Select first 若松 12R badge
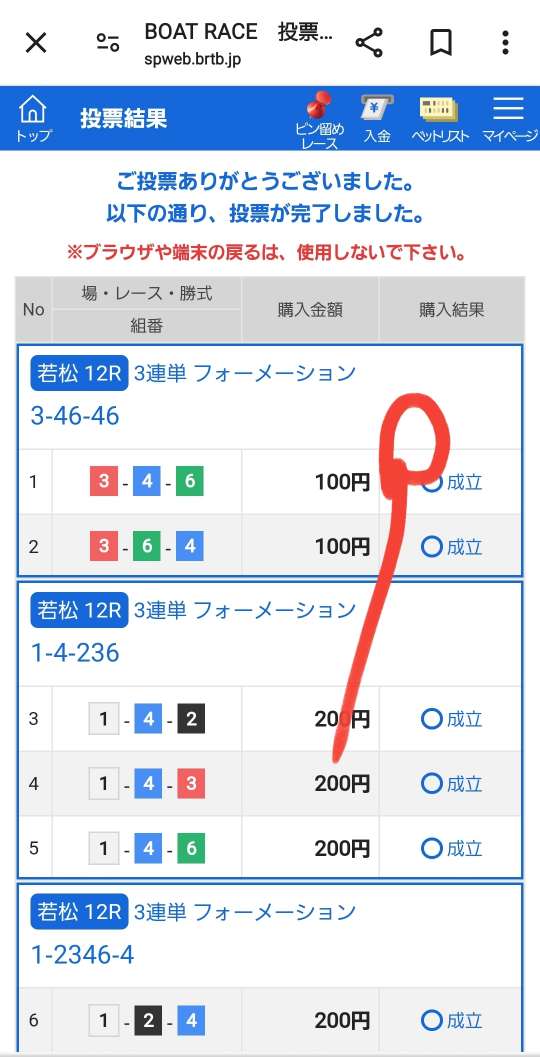540x1057 pixels. pyautogui.click(x=79, y=373)
